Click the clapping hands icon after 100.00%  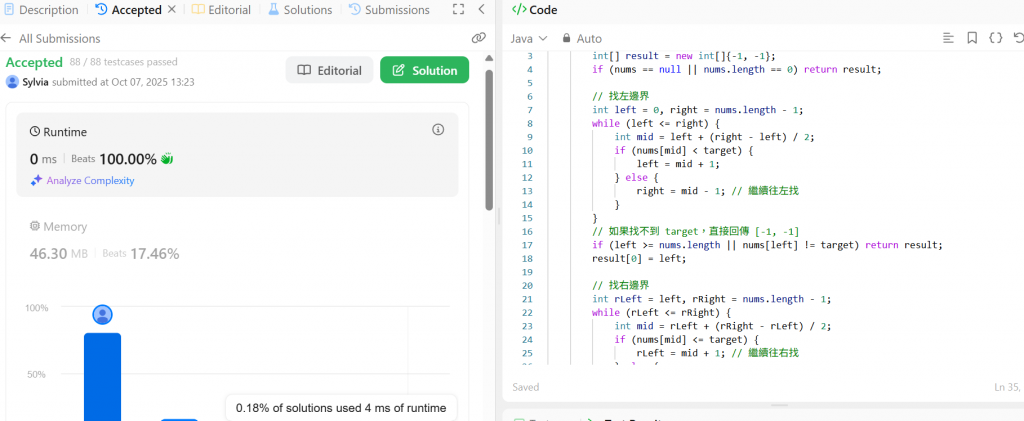167,159
